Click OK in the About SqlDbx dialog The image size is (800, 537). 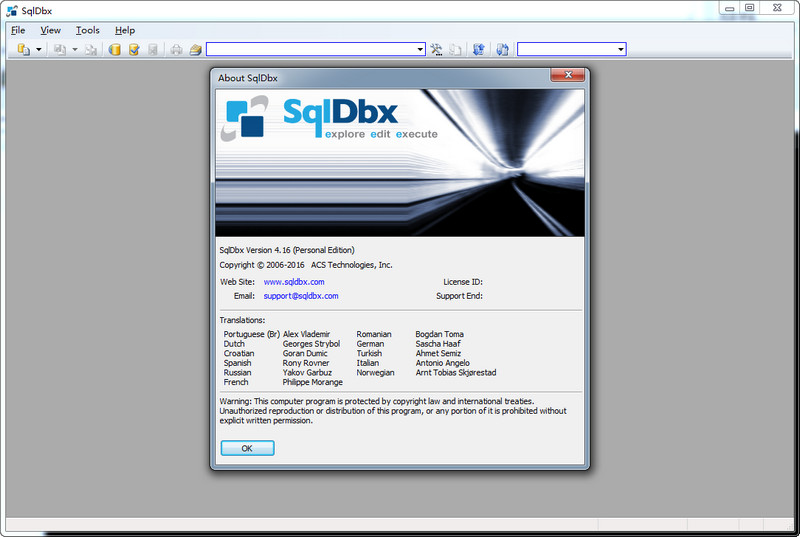247,448
